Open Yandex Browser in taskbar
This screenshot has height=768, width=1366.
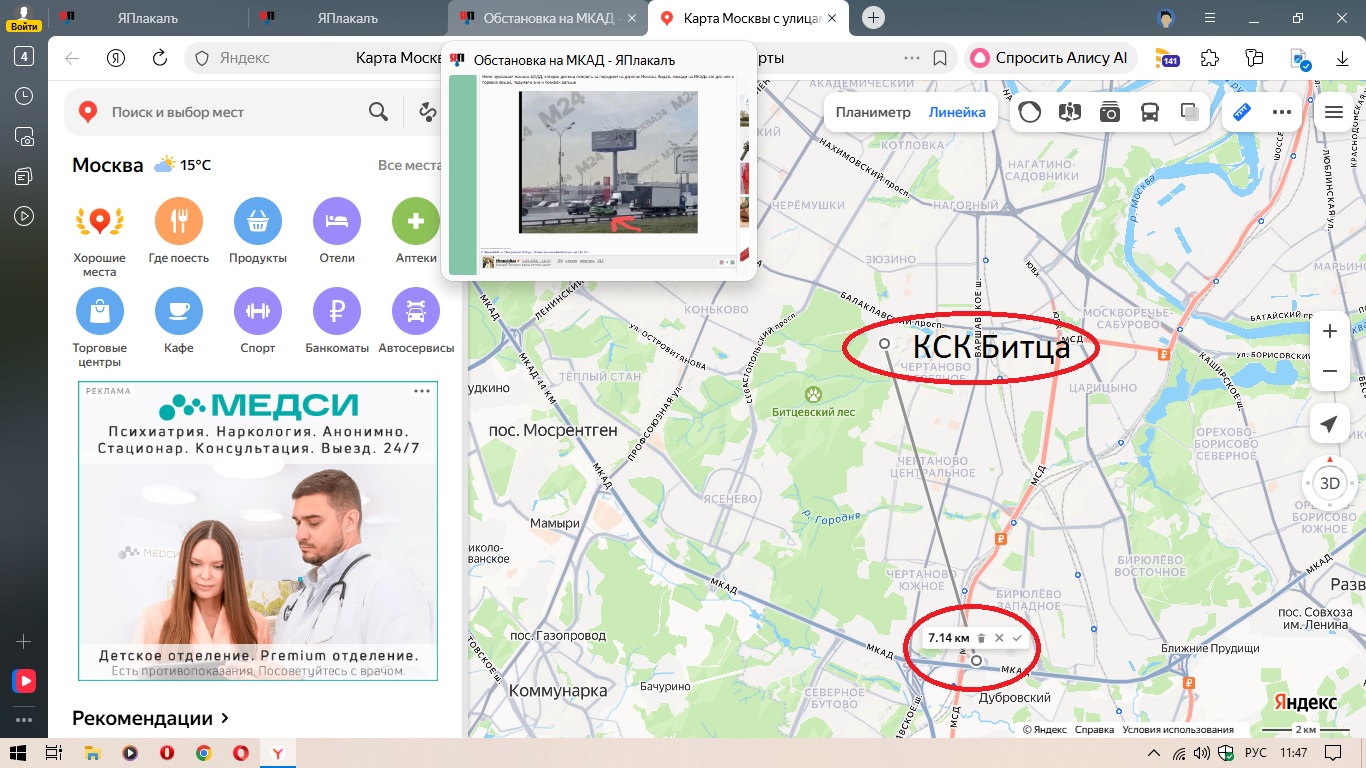tap(278, 752)
